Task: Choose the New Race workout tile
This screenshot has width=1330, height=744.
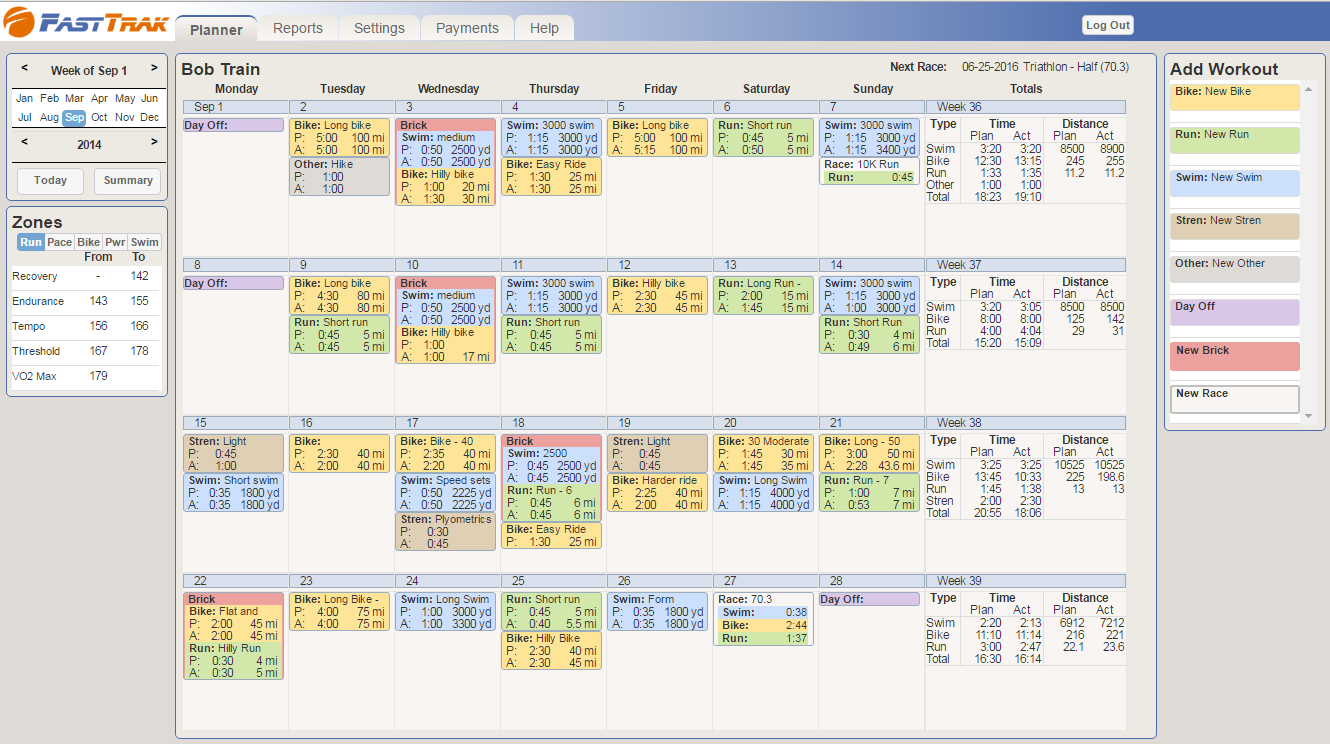Action: [x=1234, y=399]
